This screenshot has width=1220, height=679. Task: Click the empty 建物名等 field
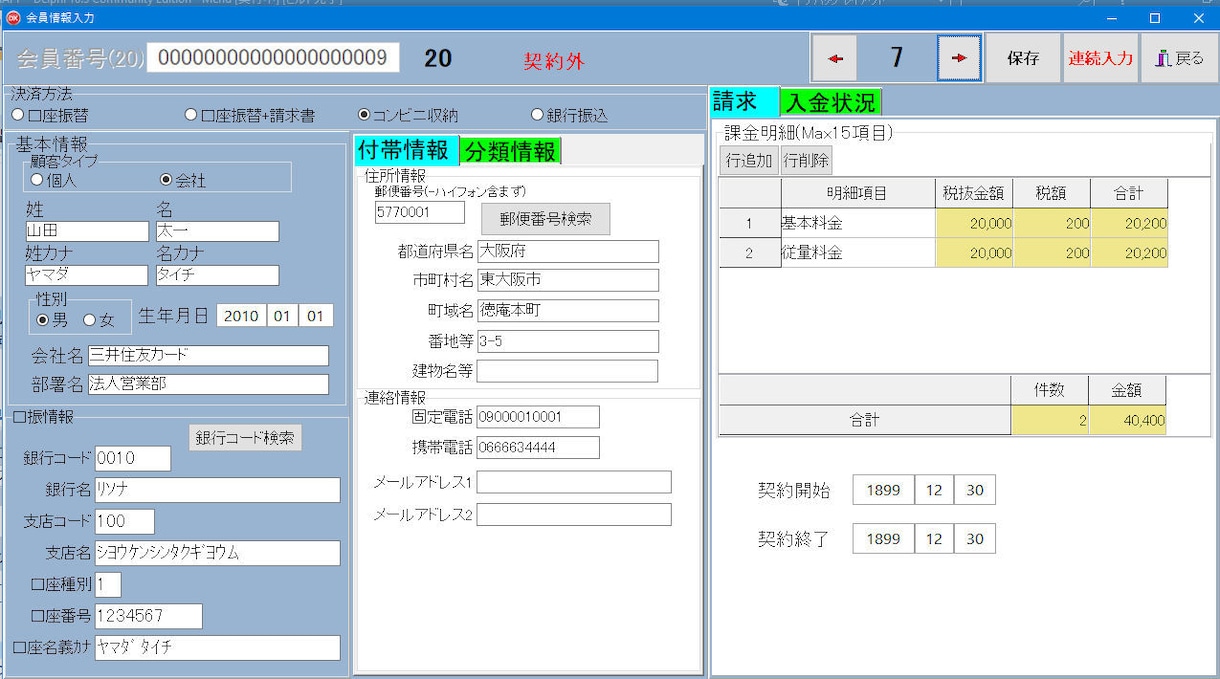click(568, 371)
